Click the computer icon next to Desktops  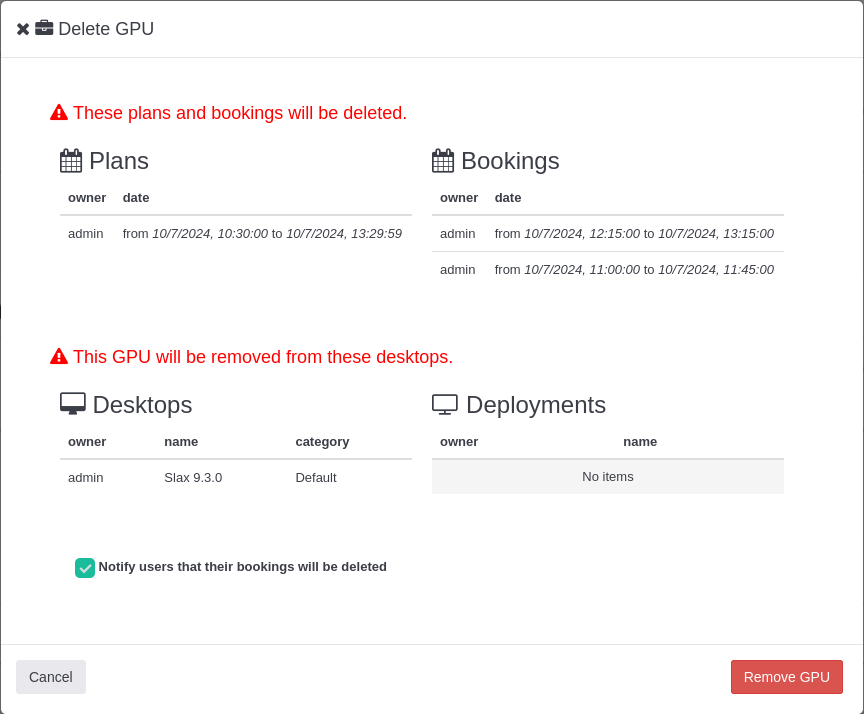point(73,404)
